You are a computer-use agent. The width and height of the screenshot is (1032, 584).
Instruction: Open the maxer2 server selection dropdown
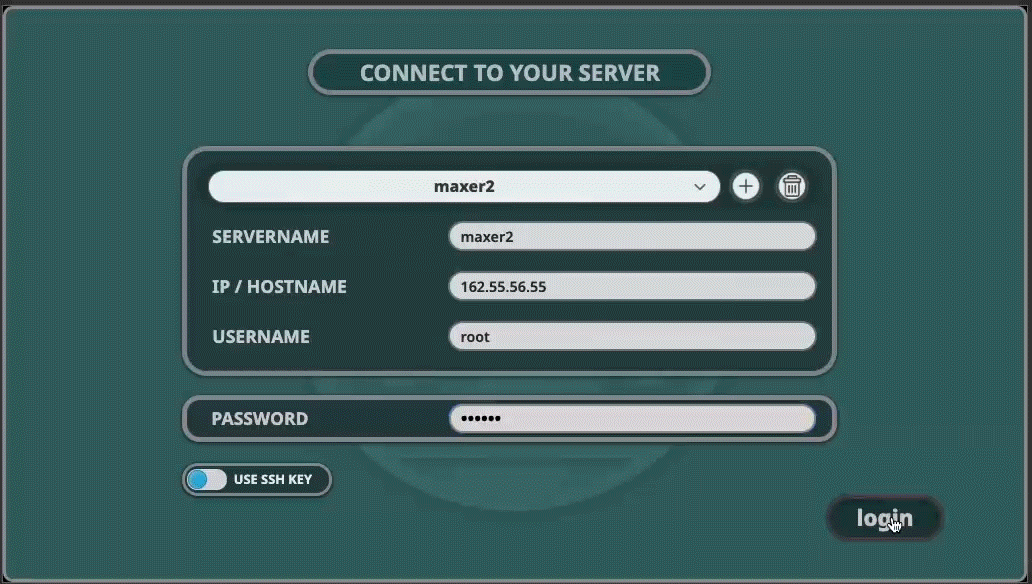464,186
